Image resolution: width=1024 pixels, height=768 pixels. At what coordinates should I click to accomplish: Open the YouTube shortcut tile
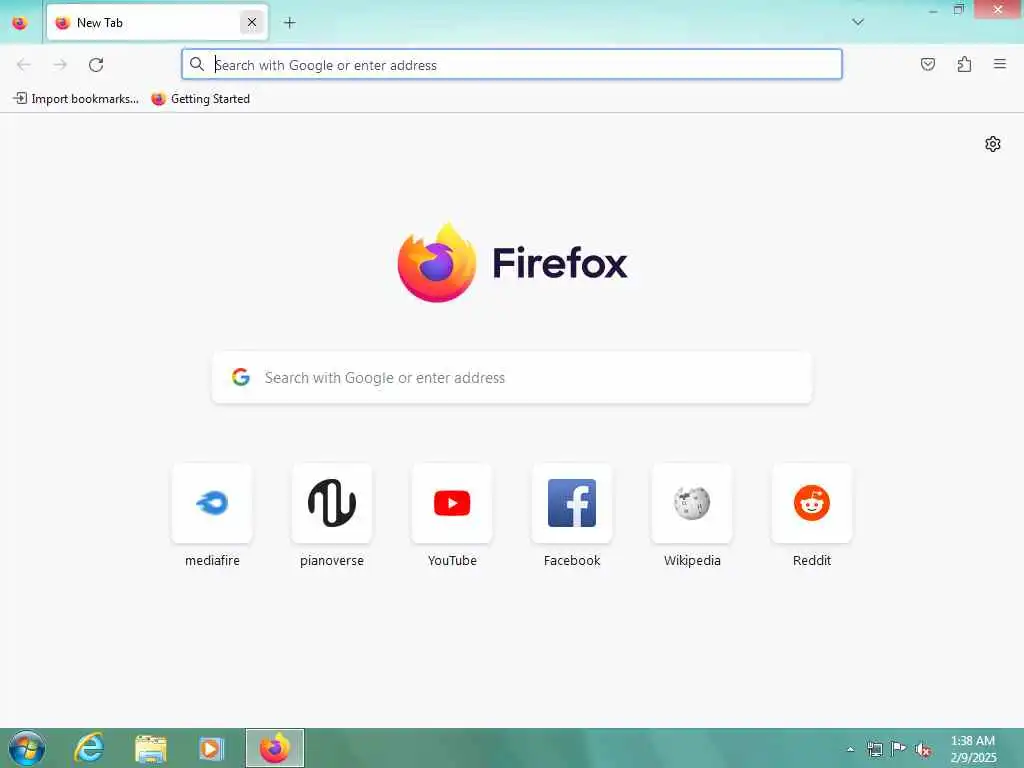pos(452,503)
